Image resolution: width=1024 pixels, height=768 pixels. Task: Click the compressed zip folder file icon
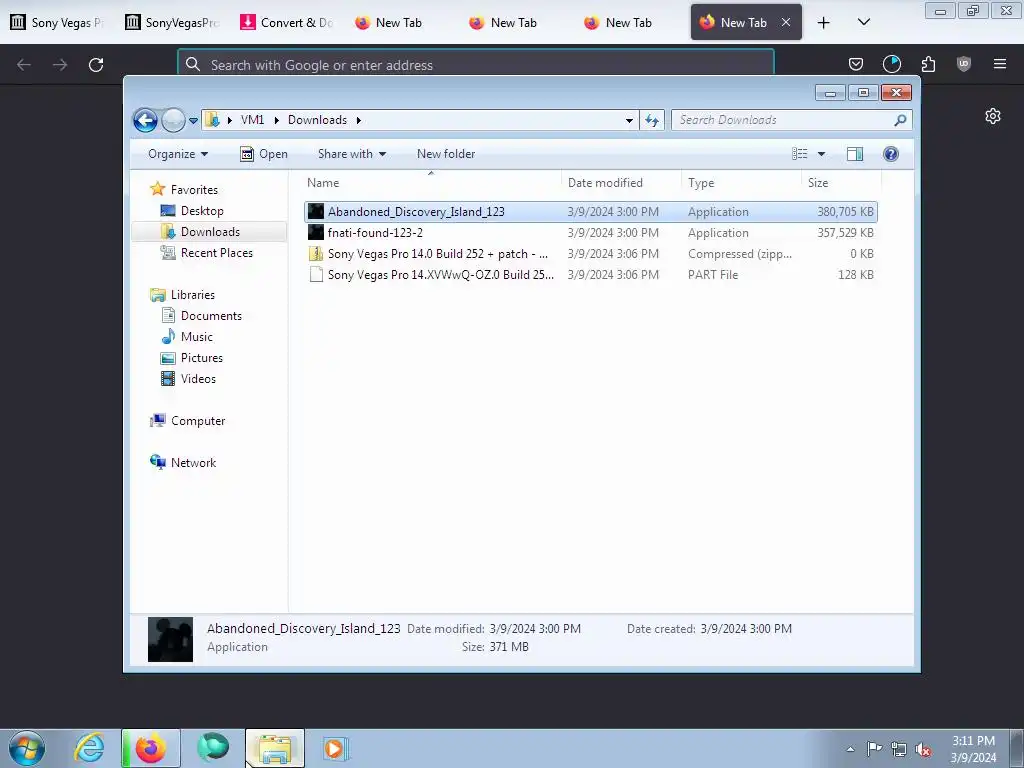(316, 253)
